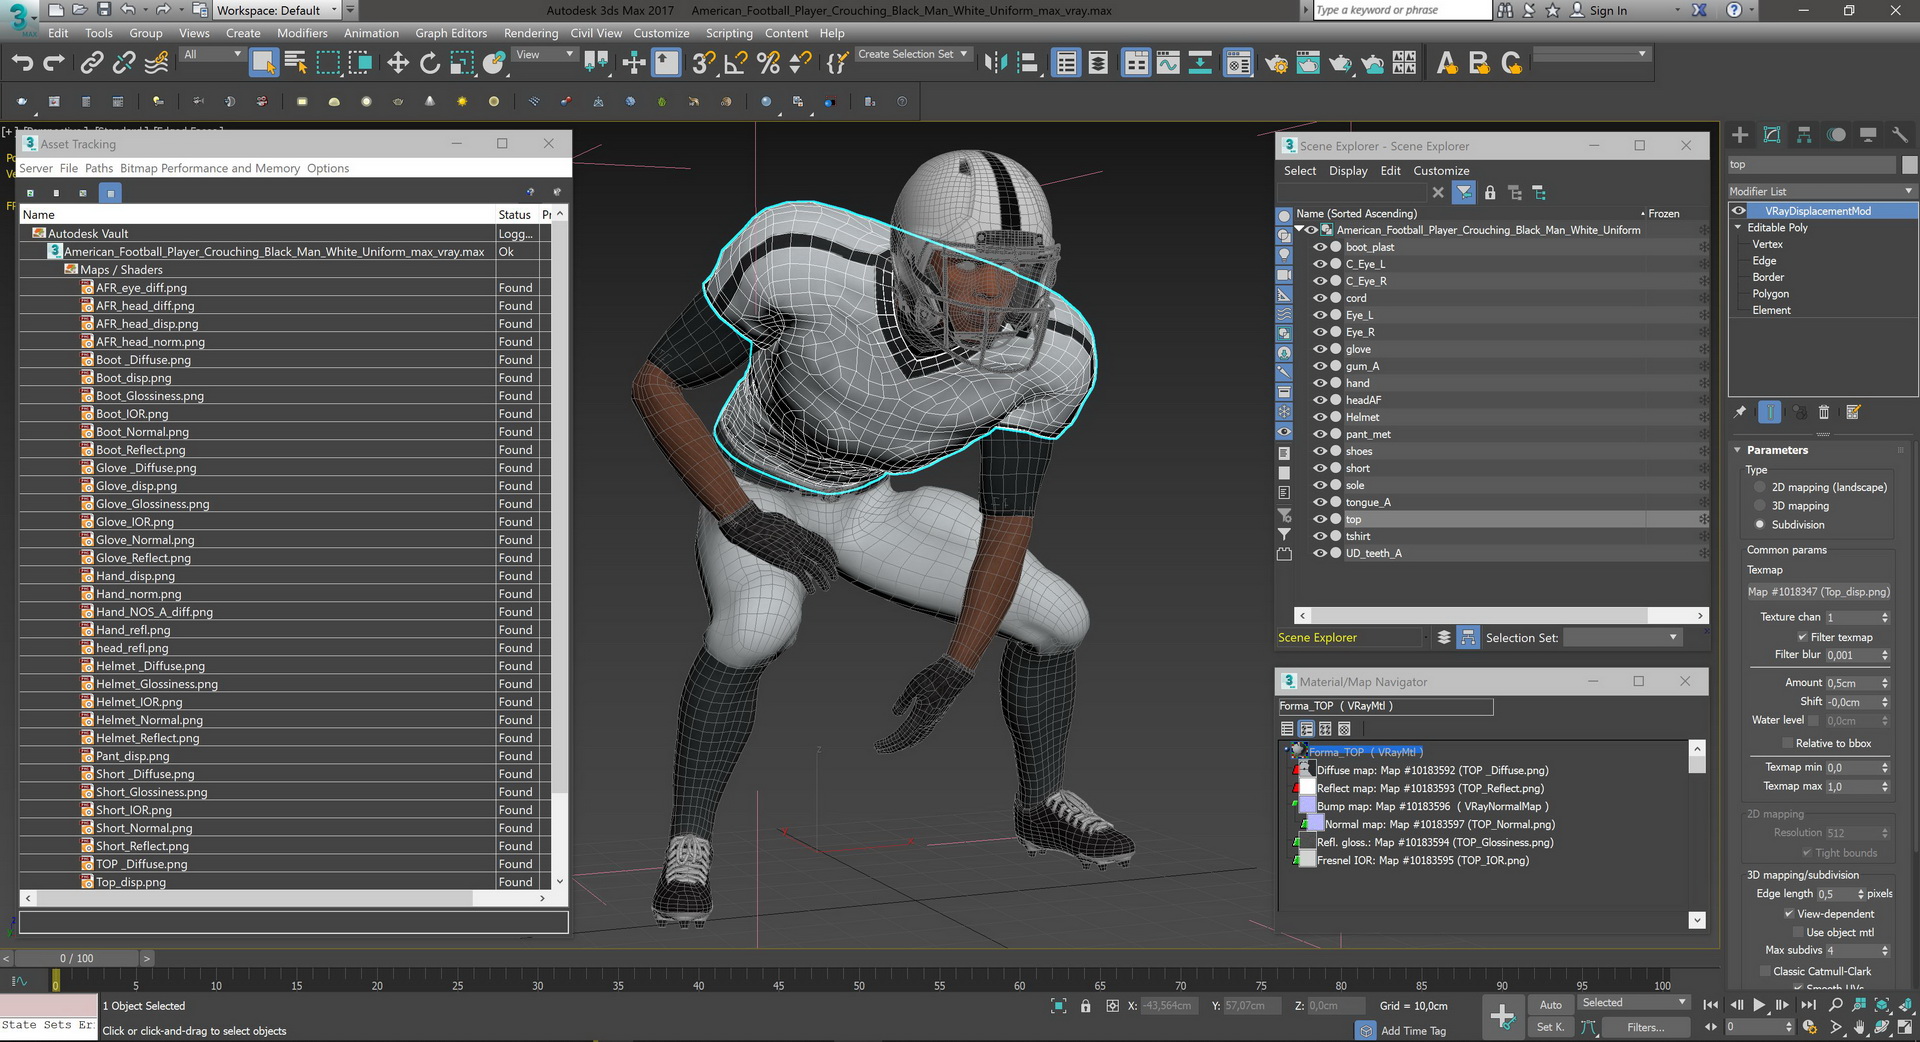Screen dimensions: 1920x1042
Task: Open the Modifier List dropdown
Action: tap(1821, 191)
